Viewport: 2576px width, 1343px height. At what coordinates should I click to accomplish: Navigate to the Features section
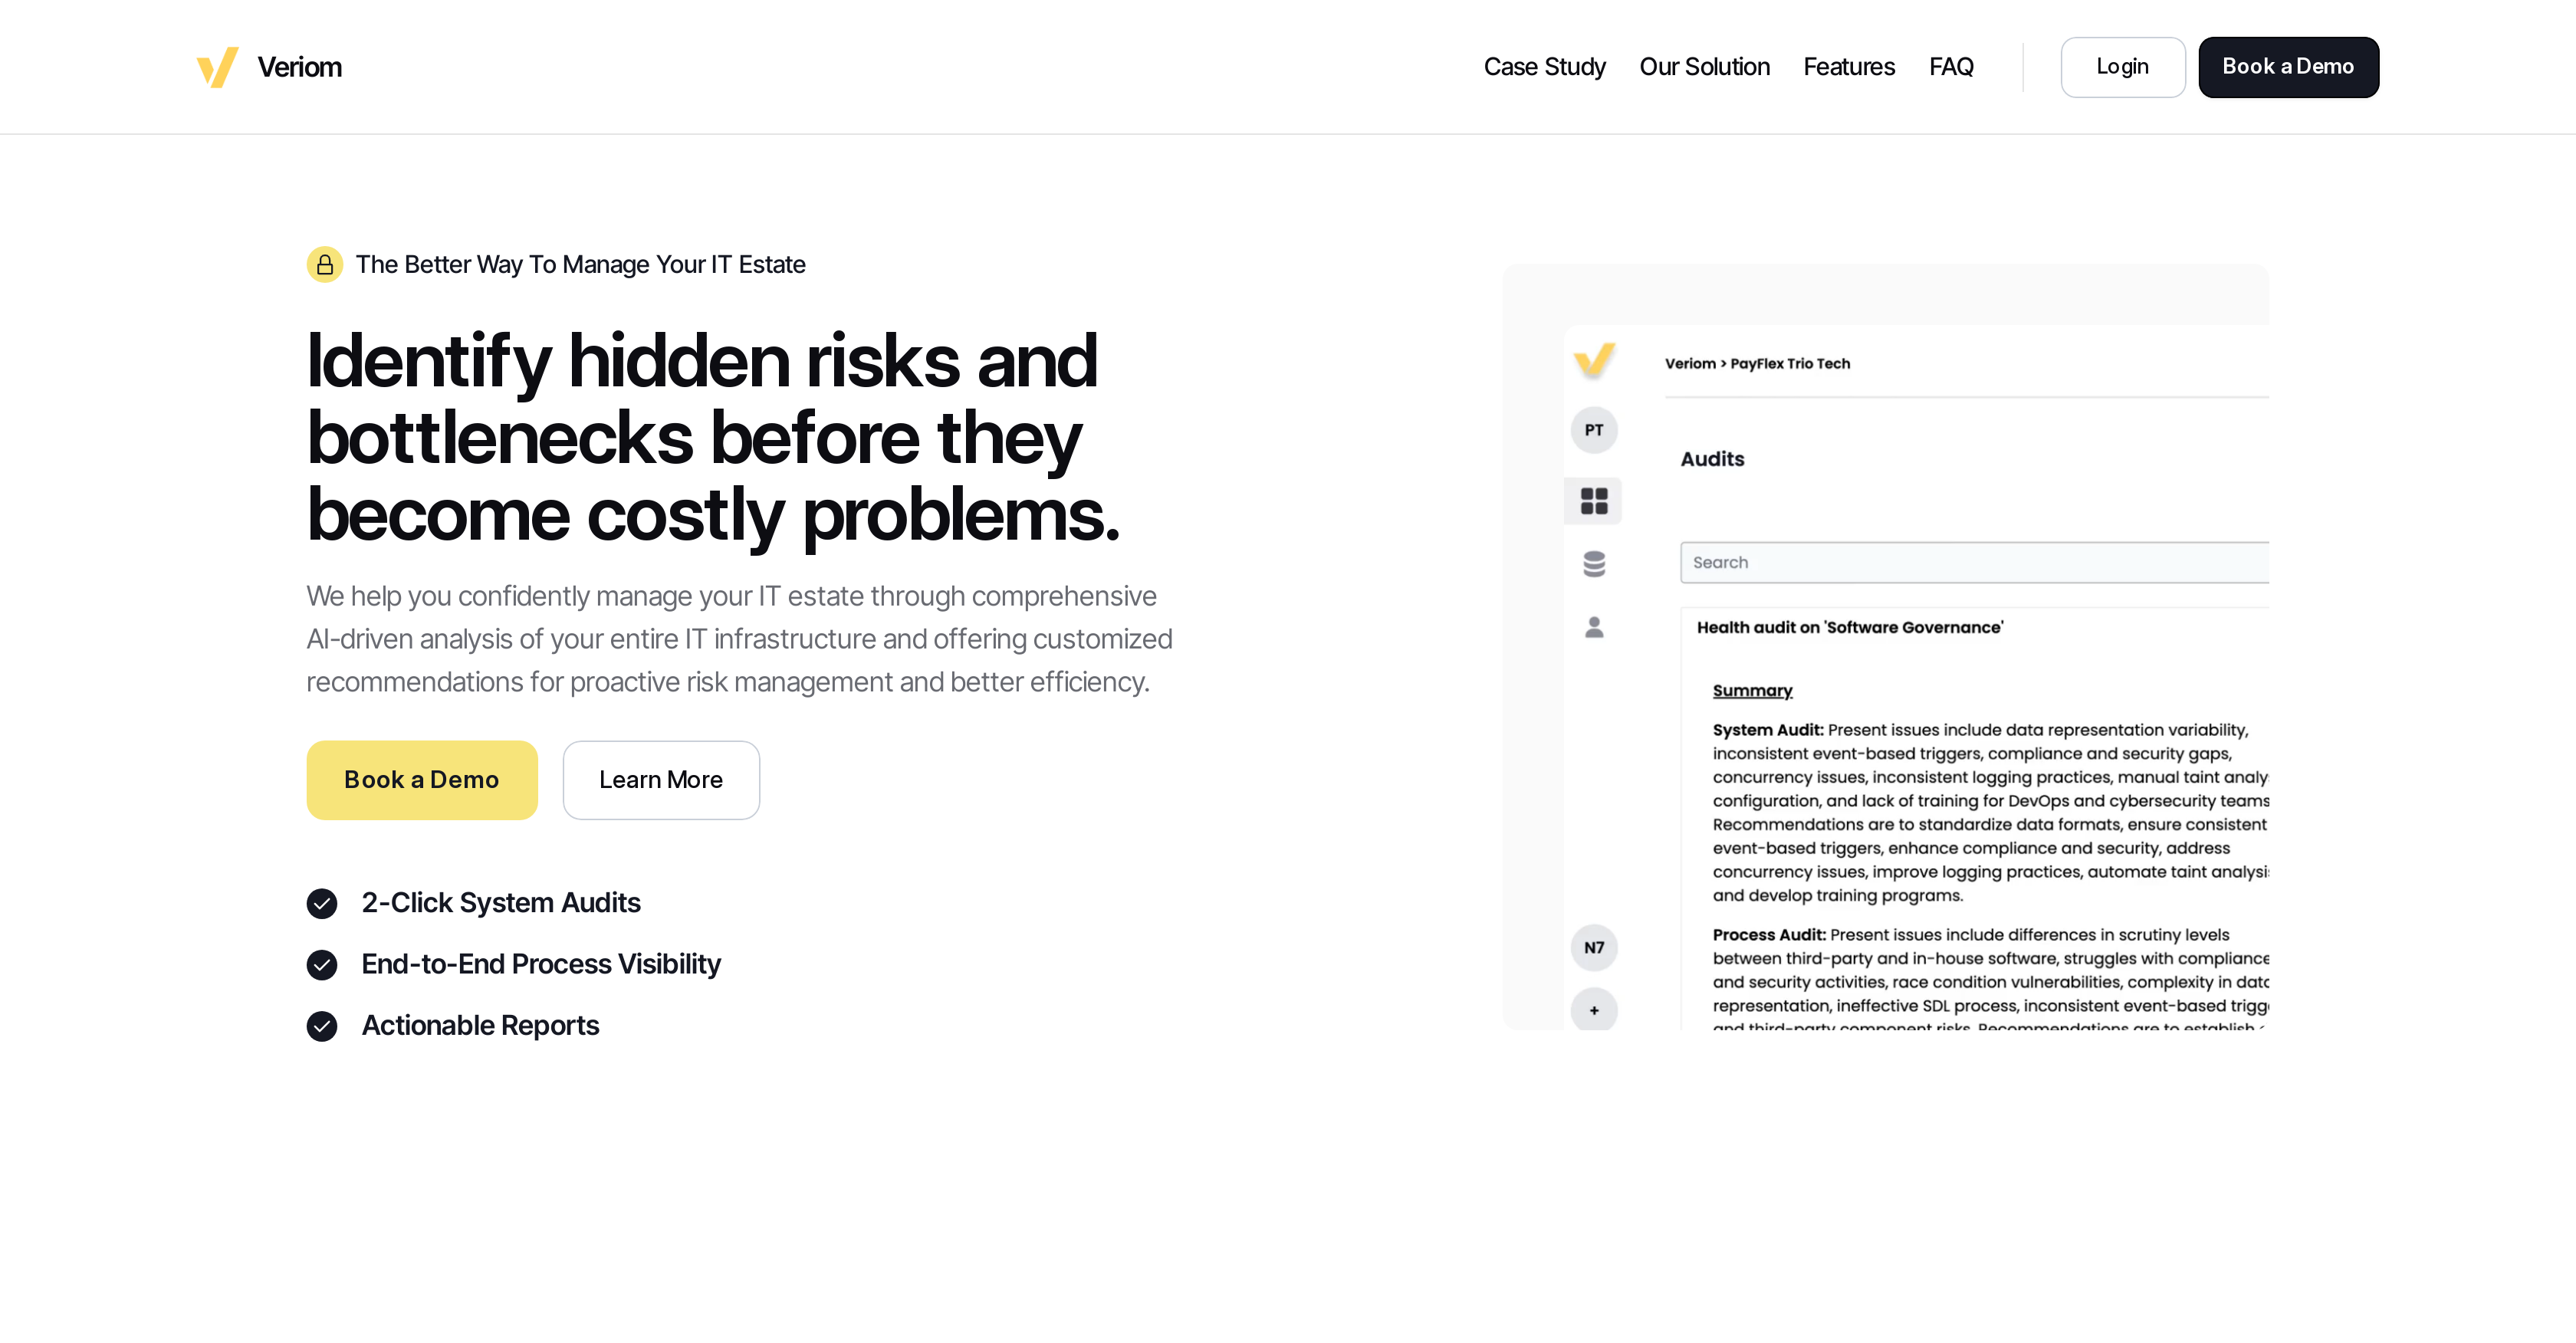(x=1849, y=67)
